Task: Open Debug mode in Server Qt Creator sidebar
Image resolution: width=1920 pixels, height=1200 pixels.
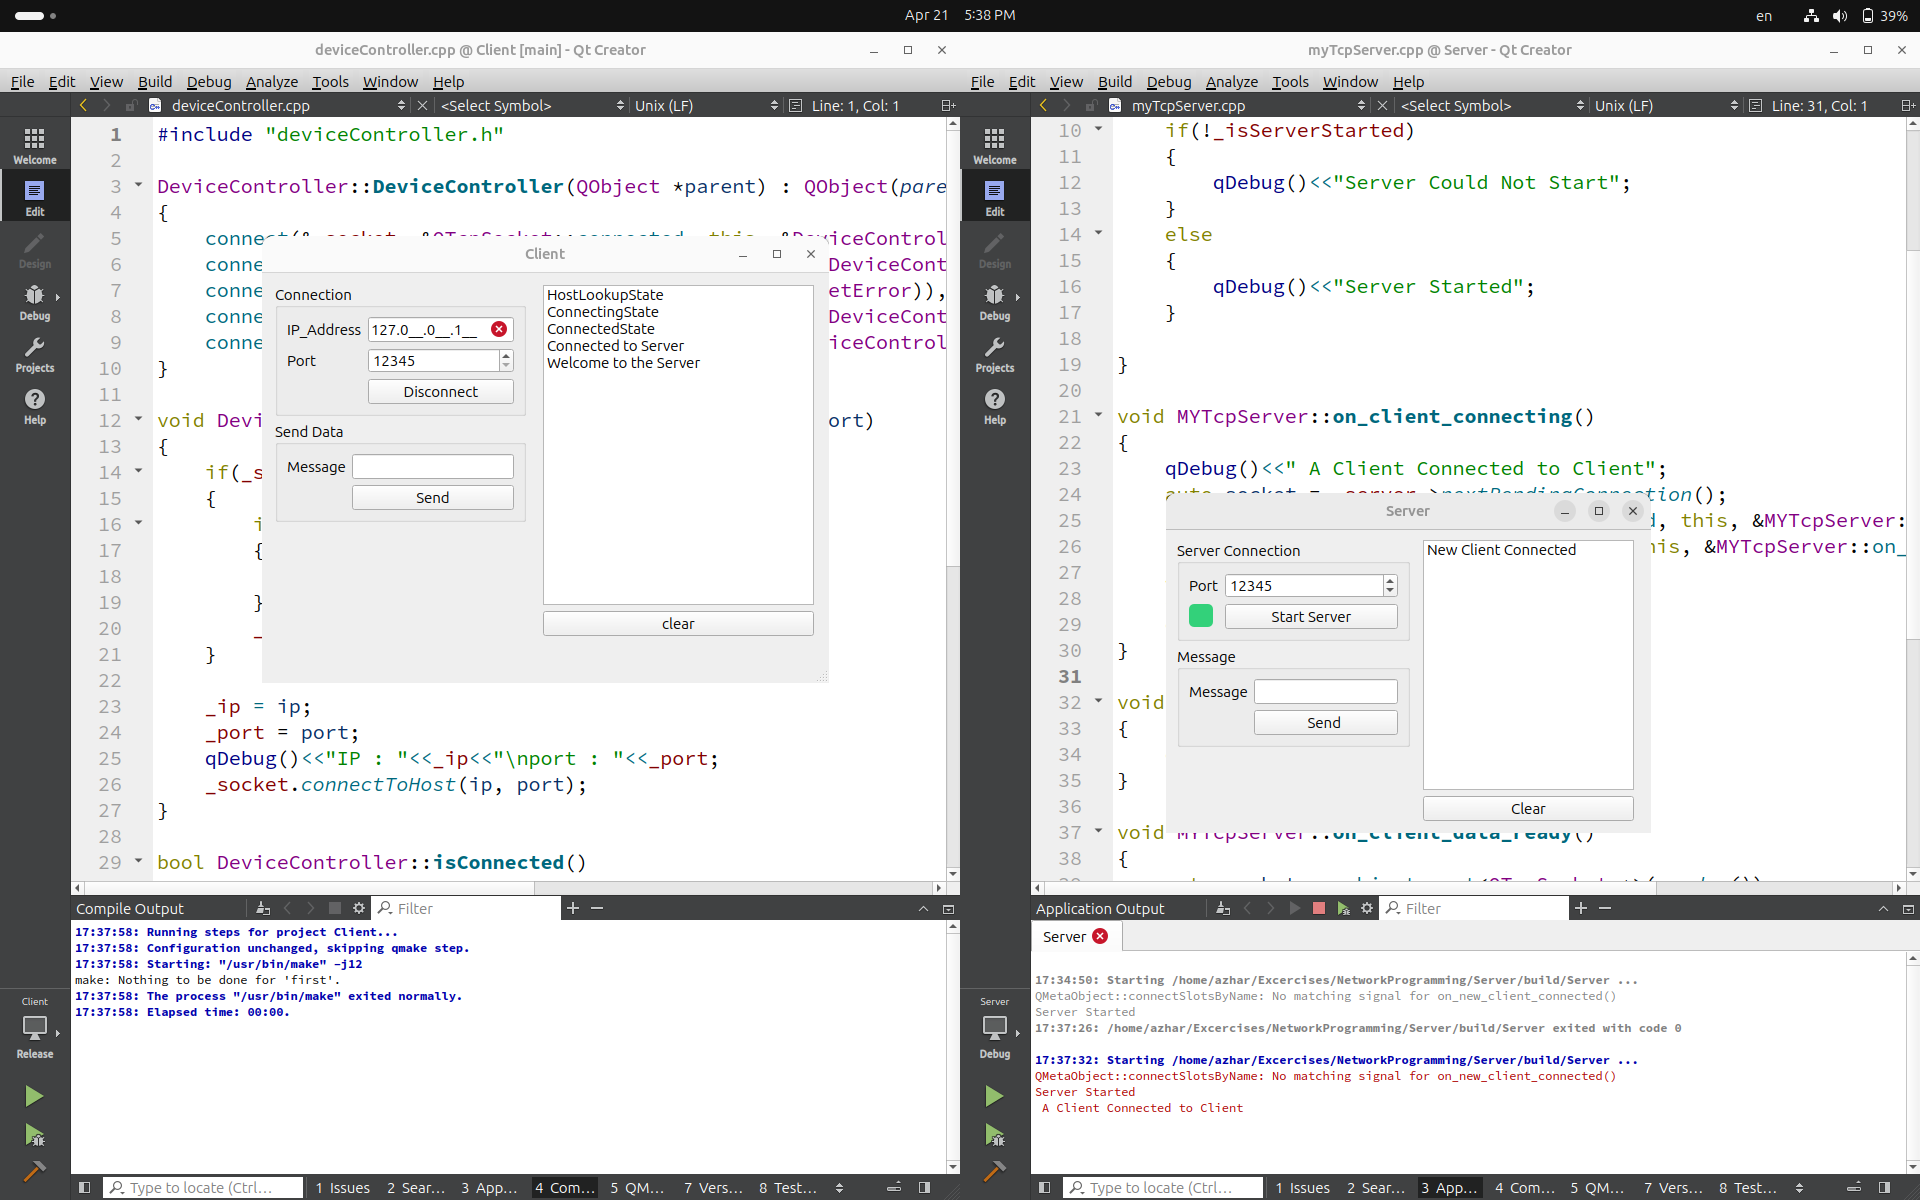Action: coord(995,302)
